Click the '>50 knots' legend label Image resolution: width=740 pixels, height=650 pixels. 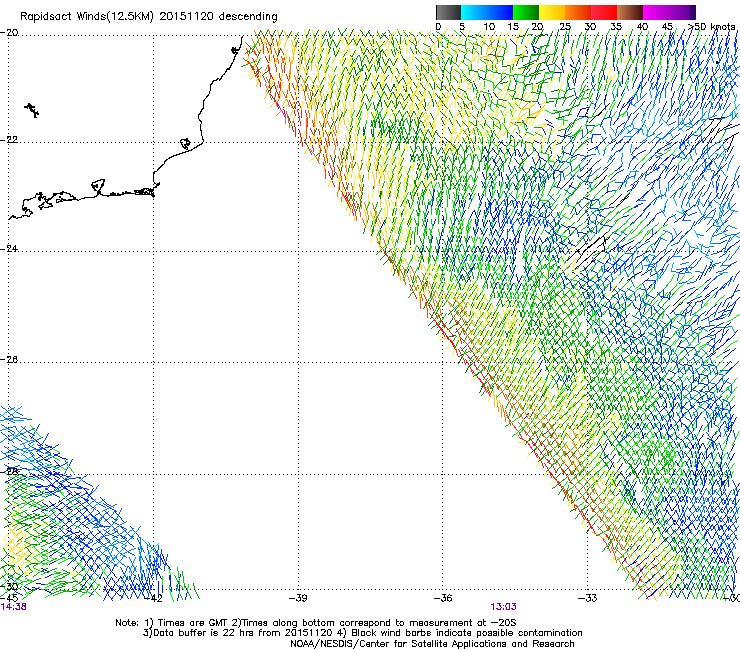point(711,27)
